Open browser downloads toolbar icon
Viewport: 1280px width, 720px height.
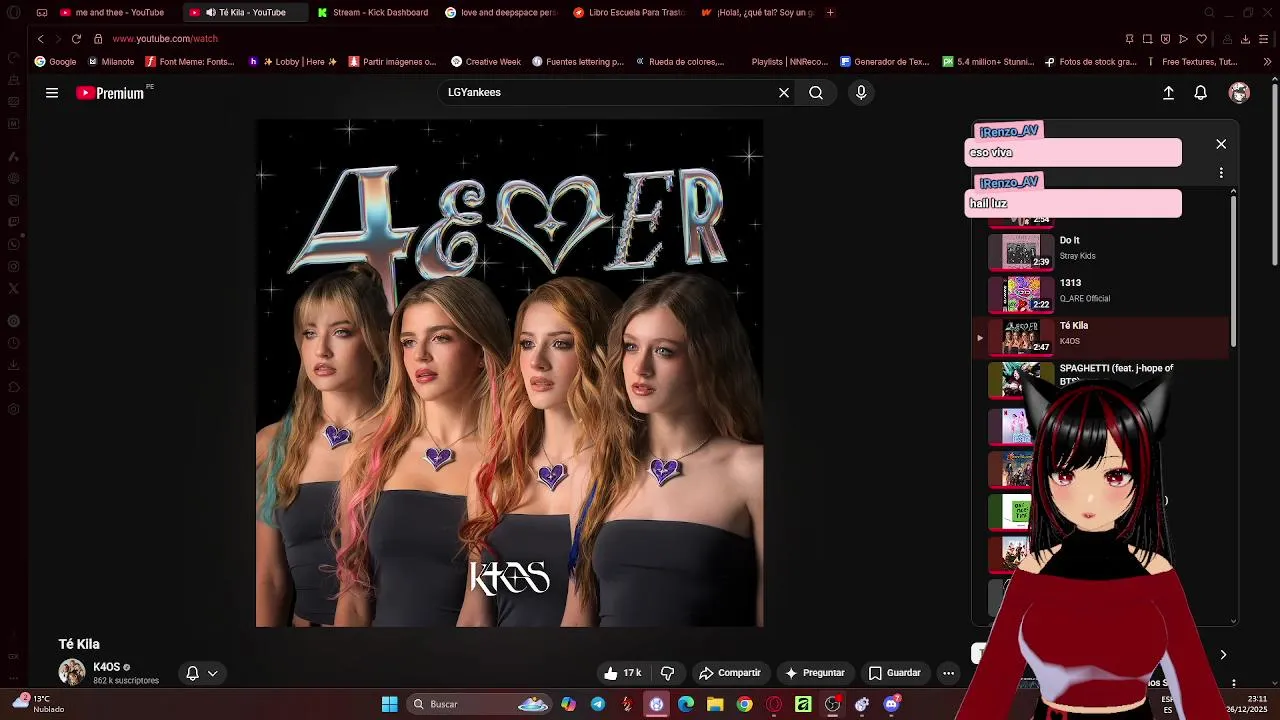(1245, 39)
